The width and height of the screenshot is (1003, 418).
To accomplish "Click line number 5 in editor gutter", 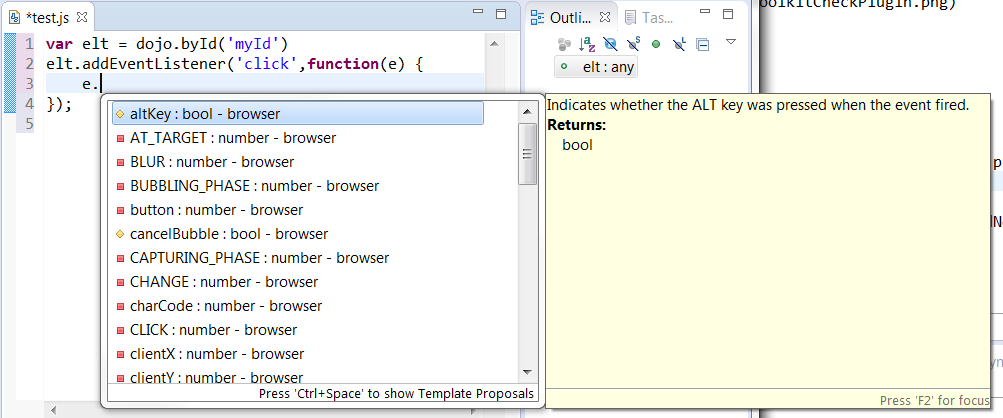I will 29,123.
